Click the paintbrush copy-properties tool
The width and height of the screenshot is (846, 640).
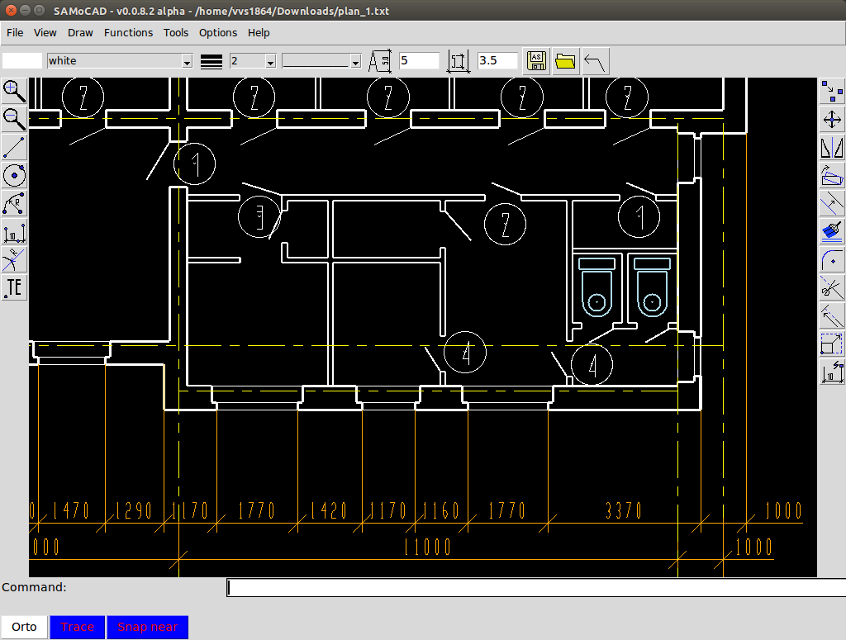click(x=831, y=232)
